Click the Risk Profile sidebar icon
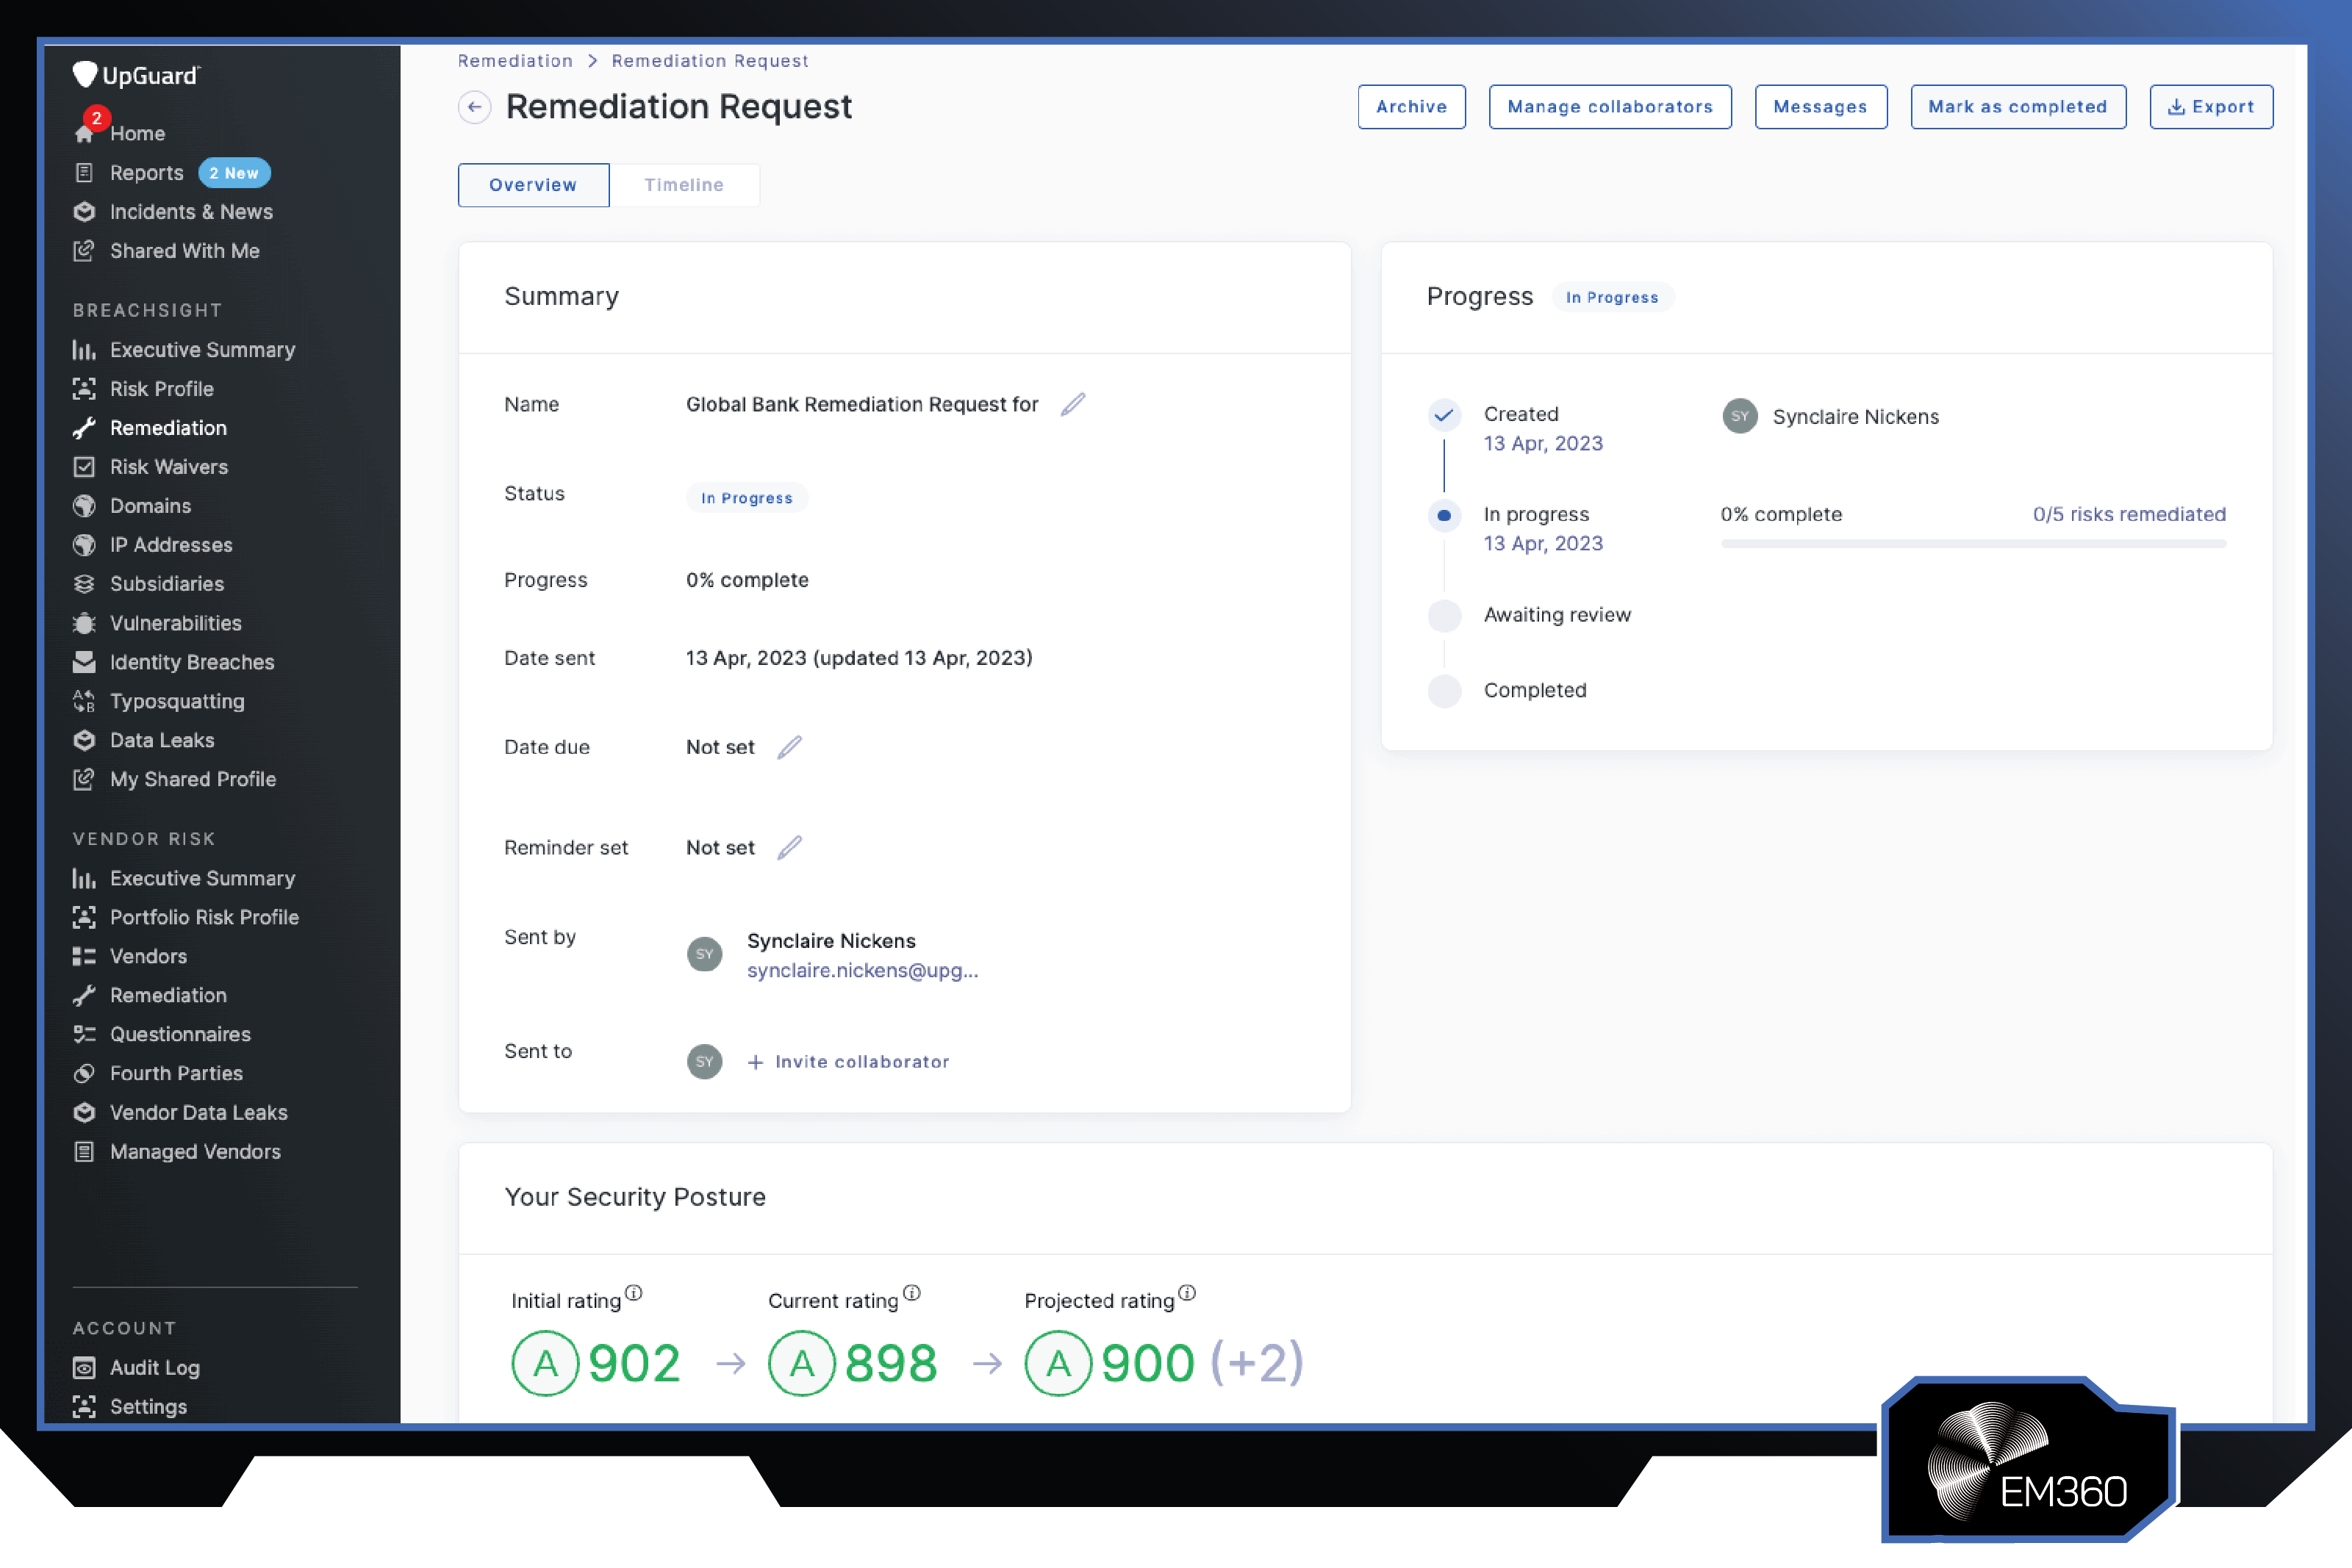2352x1568 pixels. (85, 389)
